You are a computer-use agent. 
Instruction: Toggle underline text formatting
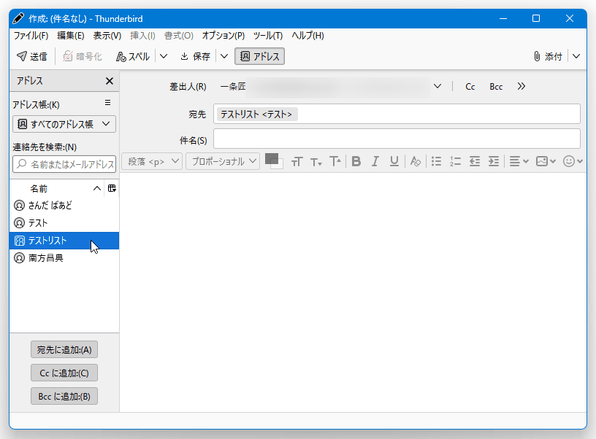394,162
